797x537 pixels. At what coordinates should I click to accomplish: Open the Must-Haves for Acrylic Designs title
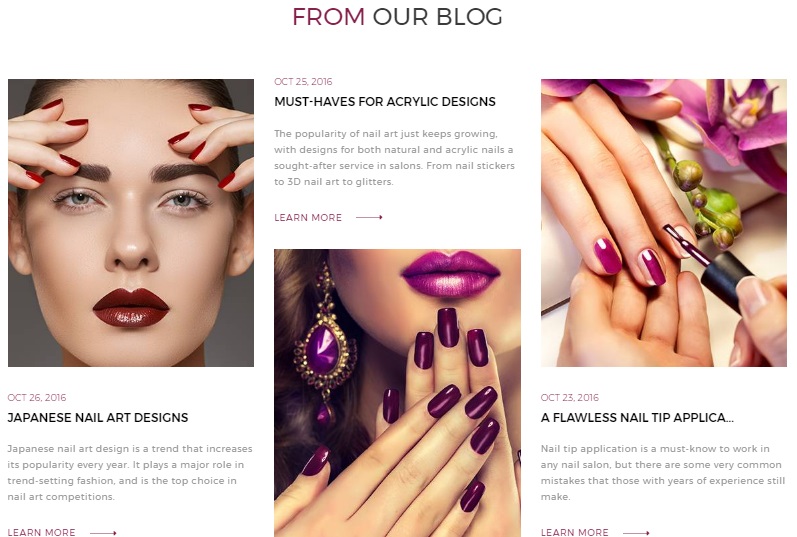(385, 102)
